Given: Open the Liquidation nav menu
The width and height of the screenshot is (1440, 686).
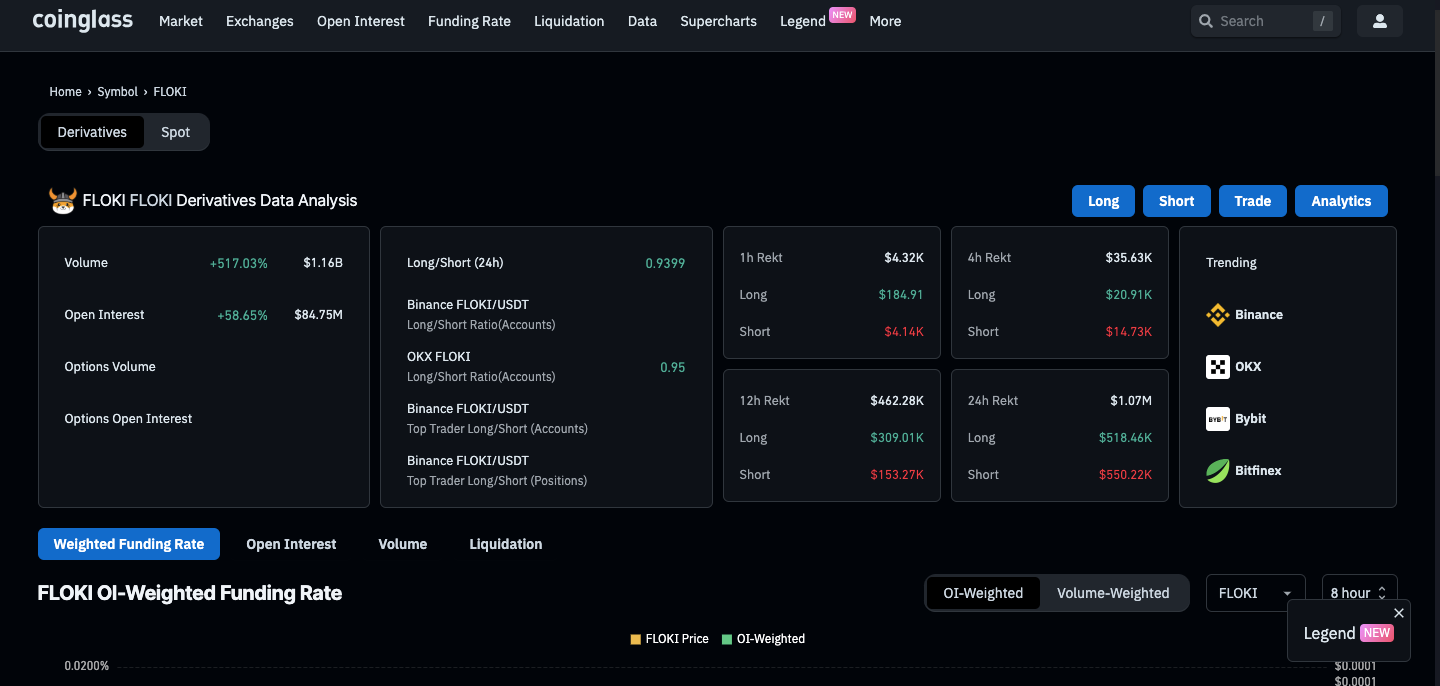Looking at the screenshot, I should click(569, 21).
